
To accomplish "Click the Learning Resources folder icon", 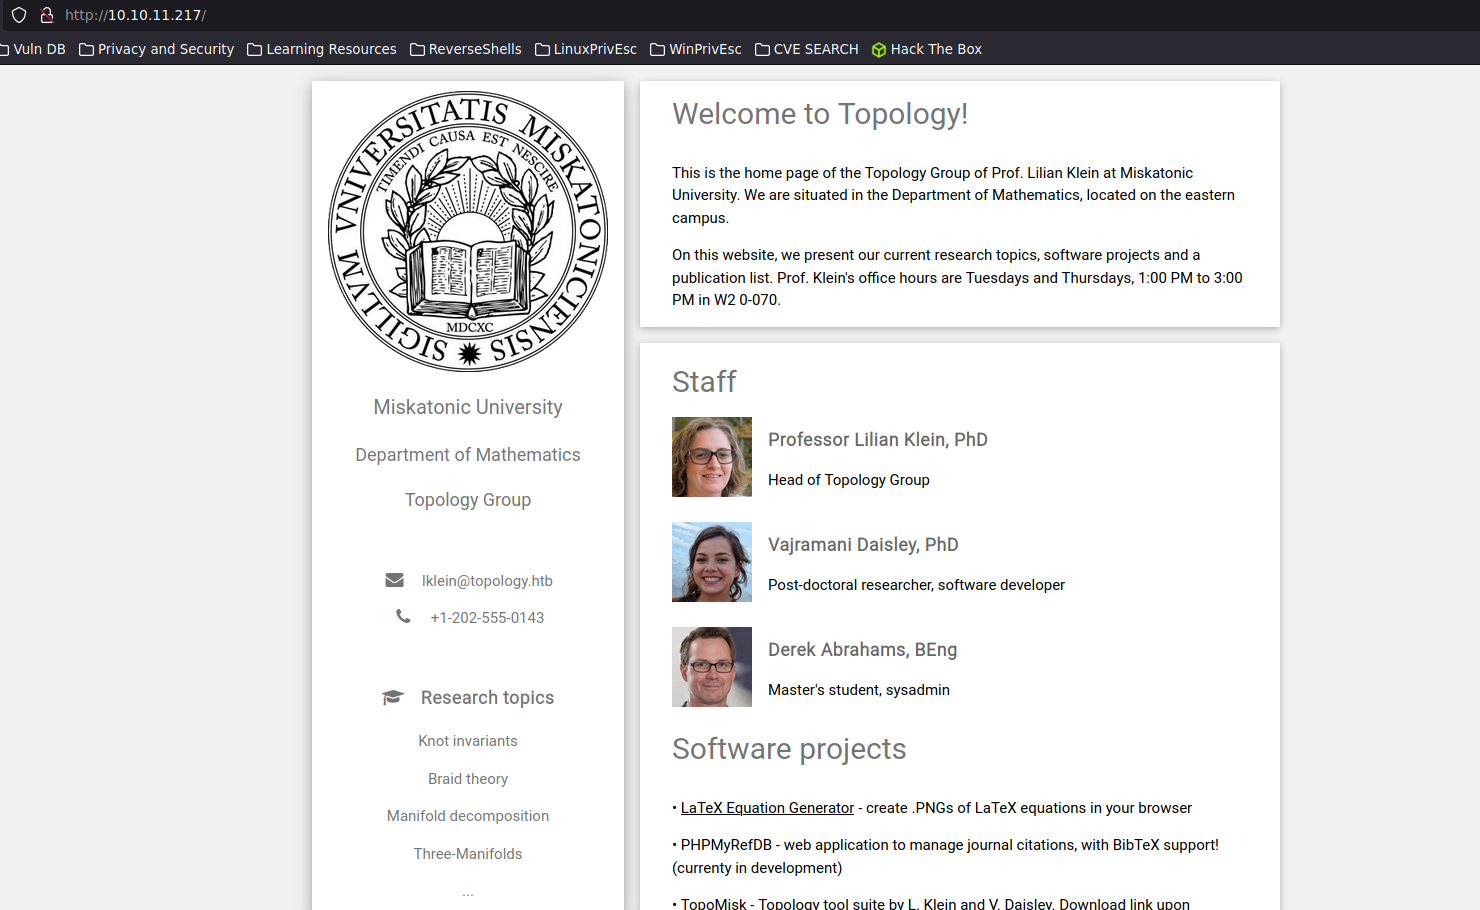I will pos(254,49).
